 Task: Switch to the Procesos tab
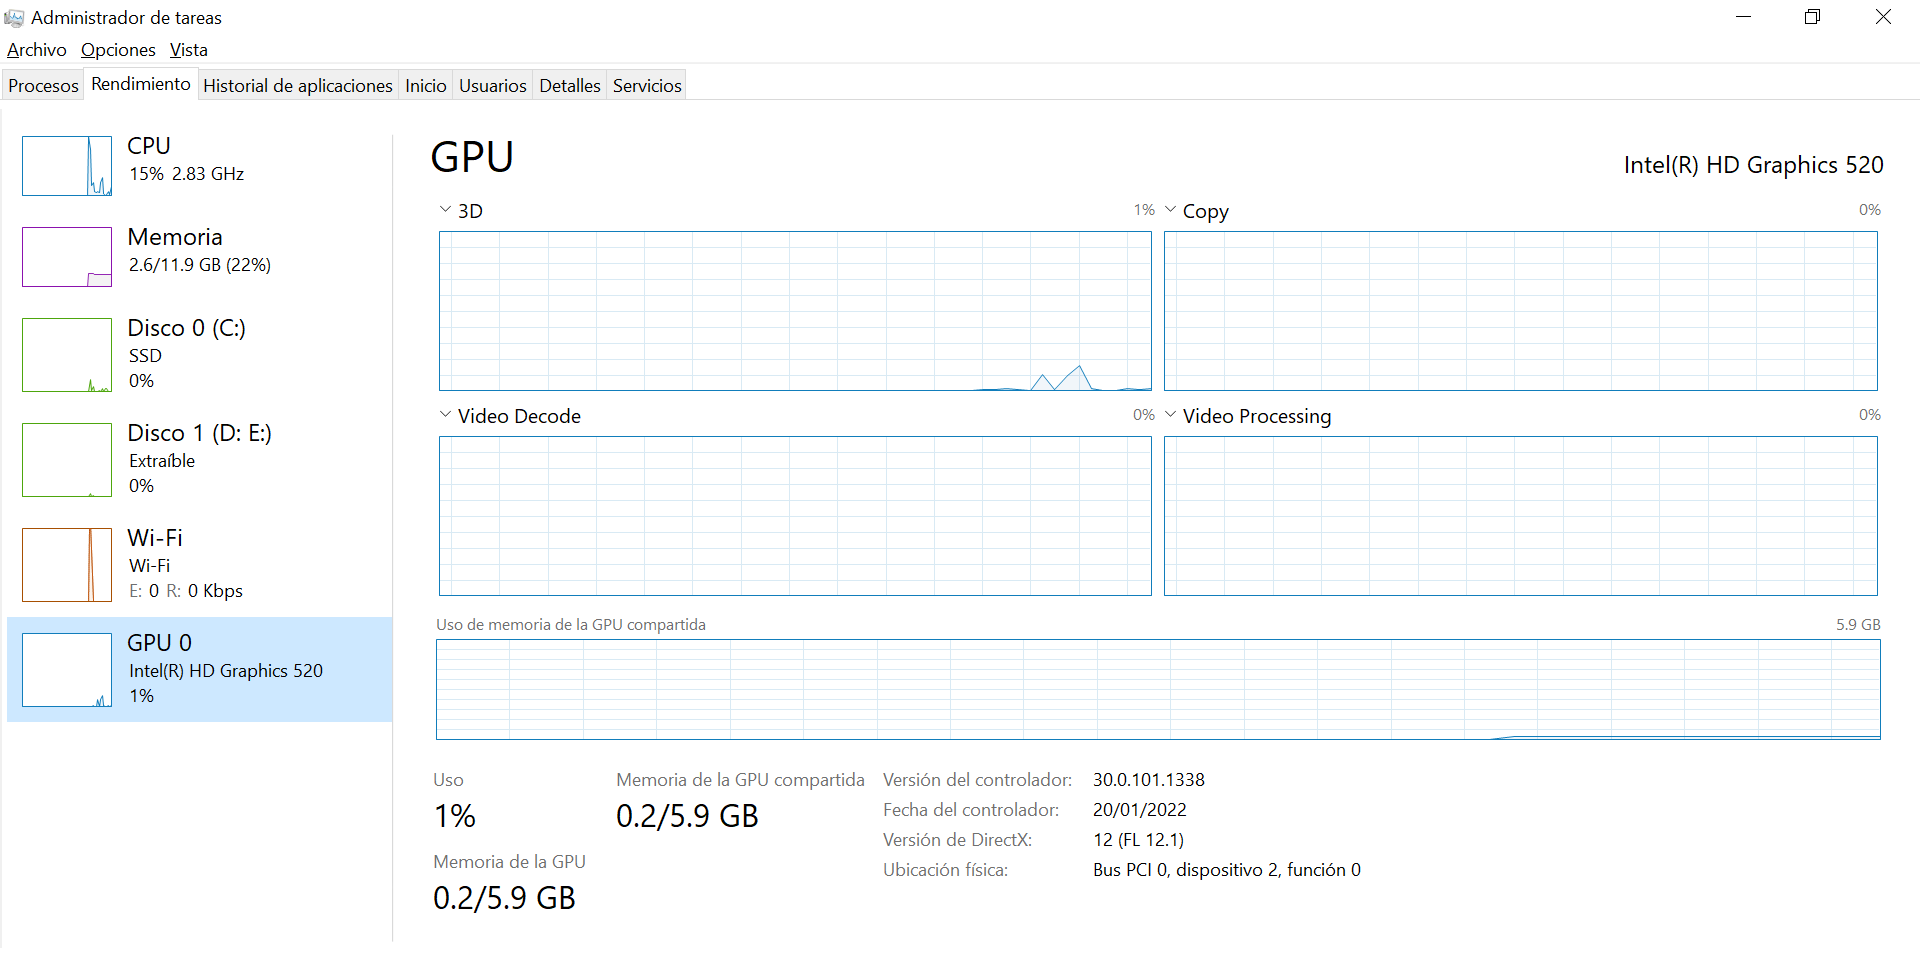pyautogui.click(x=43, y=86)
